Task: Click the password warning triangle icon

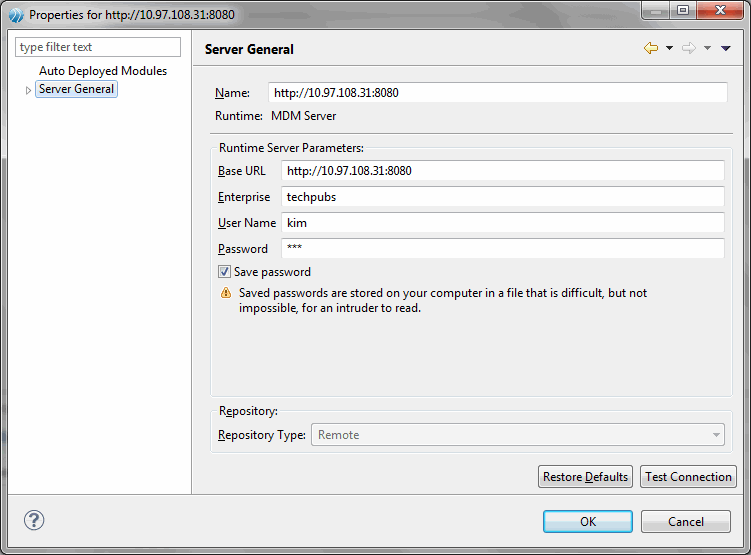Action: point(226,293)
